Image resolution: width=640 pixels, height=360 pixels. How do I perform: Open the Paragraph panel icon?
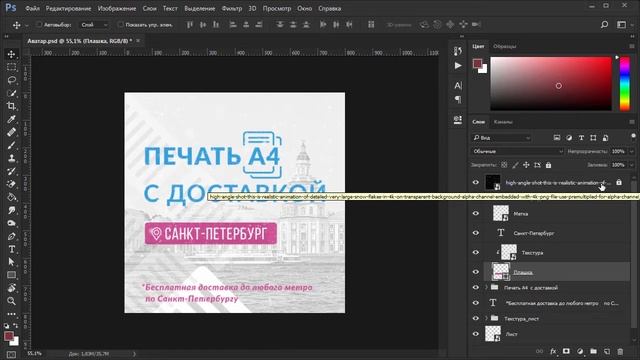pos(458,99)
